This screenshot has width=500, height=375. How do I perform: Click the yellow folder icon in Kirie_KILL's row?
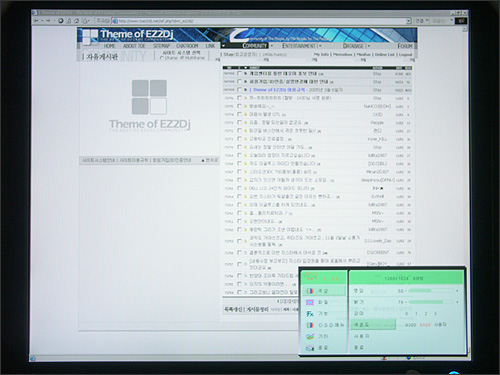coord(246,139)
